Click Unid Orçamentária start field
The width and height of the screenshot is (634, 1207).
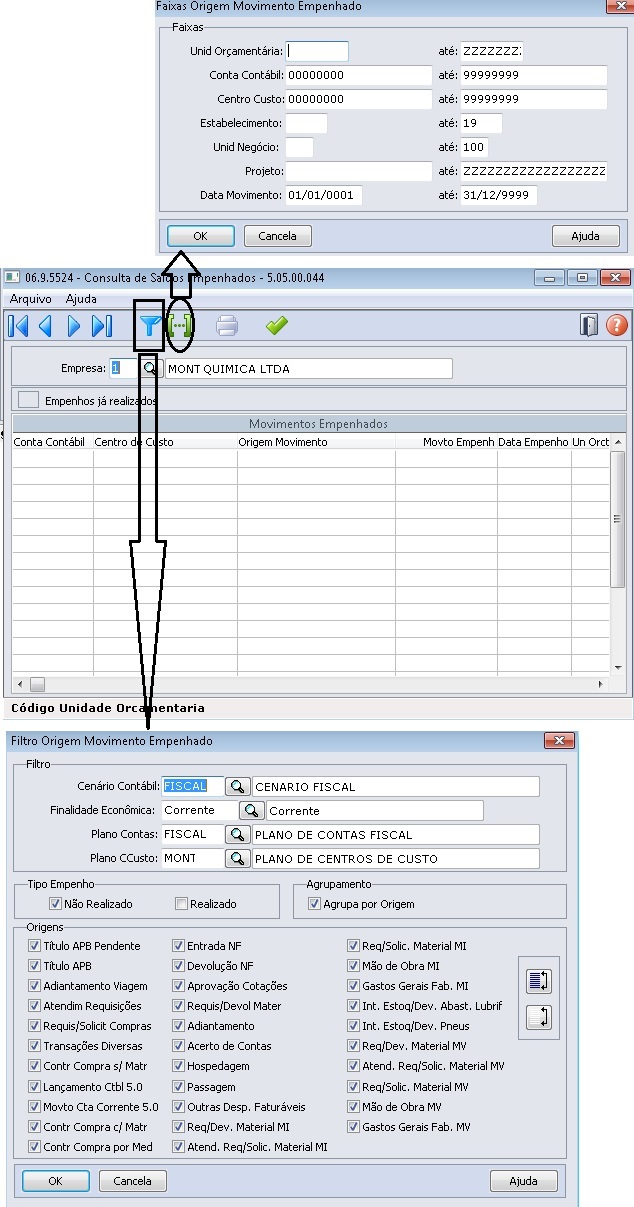click(317, 51)
